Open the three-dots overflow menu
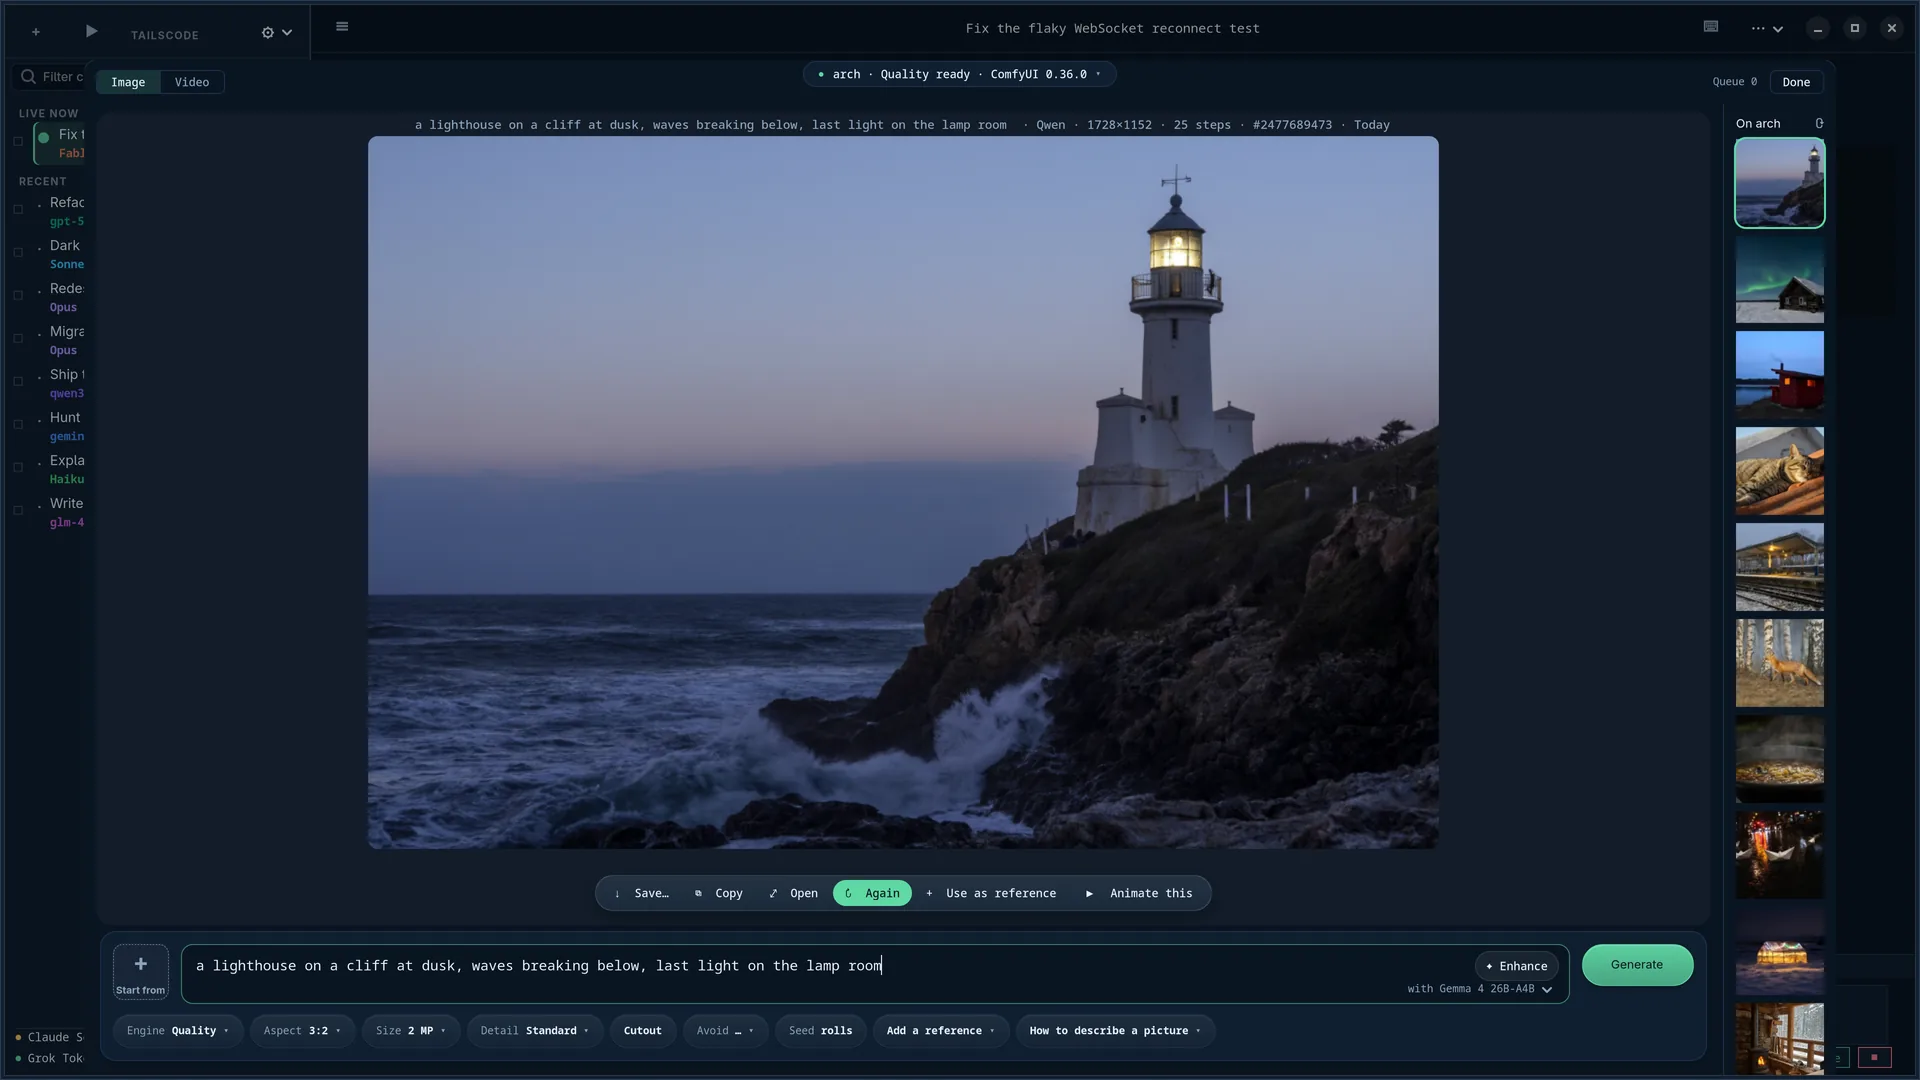The height and width of the screenshot is (1080, 1920). coord(1758,29)
